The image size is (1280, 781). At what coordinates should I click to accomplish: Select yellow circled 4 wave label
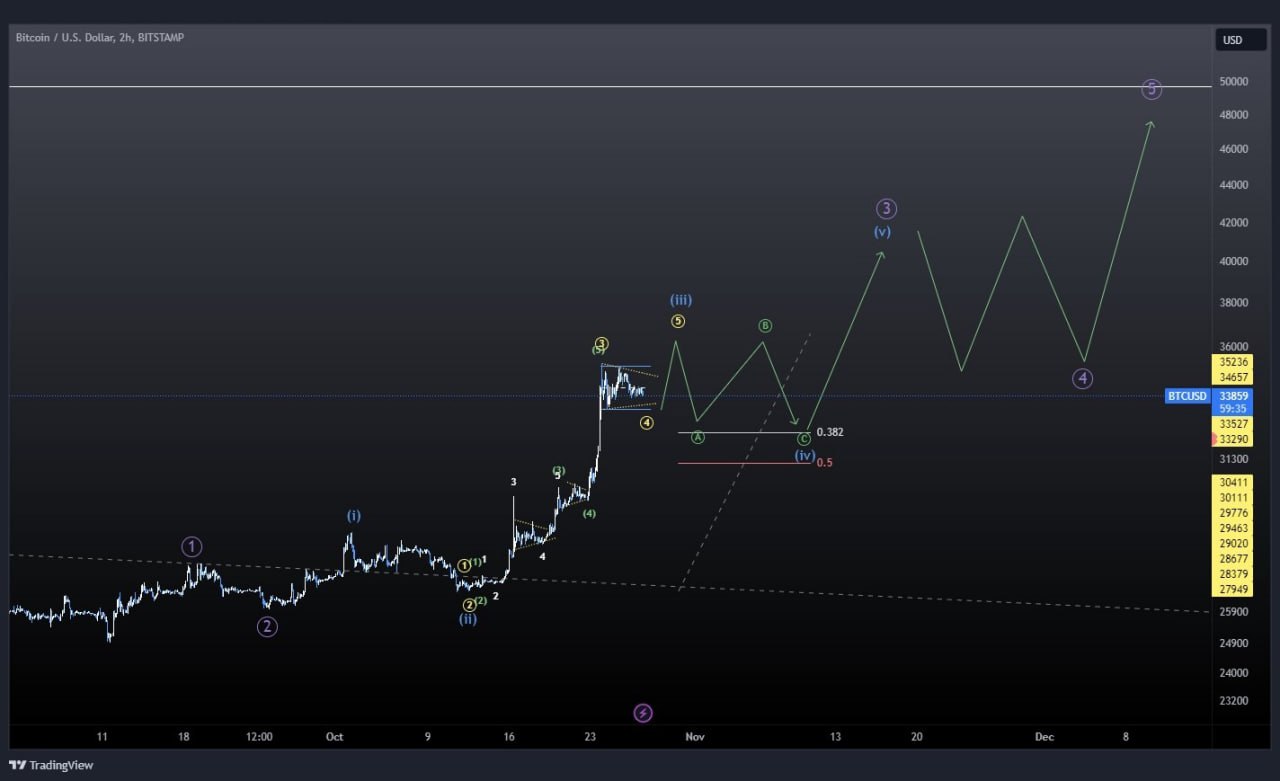[647, 423]
